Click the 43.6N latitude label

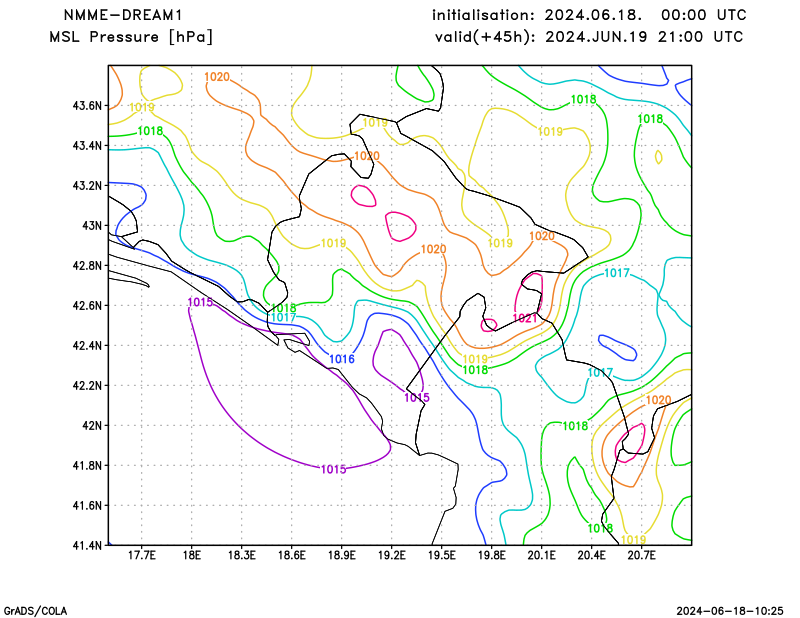click(87, 106)
